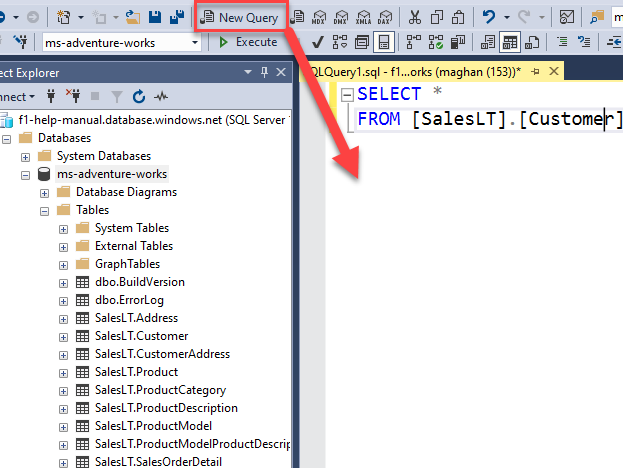Open Object Explorer window position menu
Screen dimensions: 623x468
(x=248, y=72)
